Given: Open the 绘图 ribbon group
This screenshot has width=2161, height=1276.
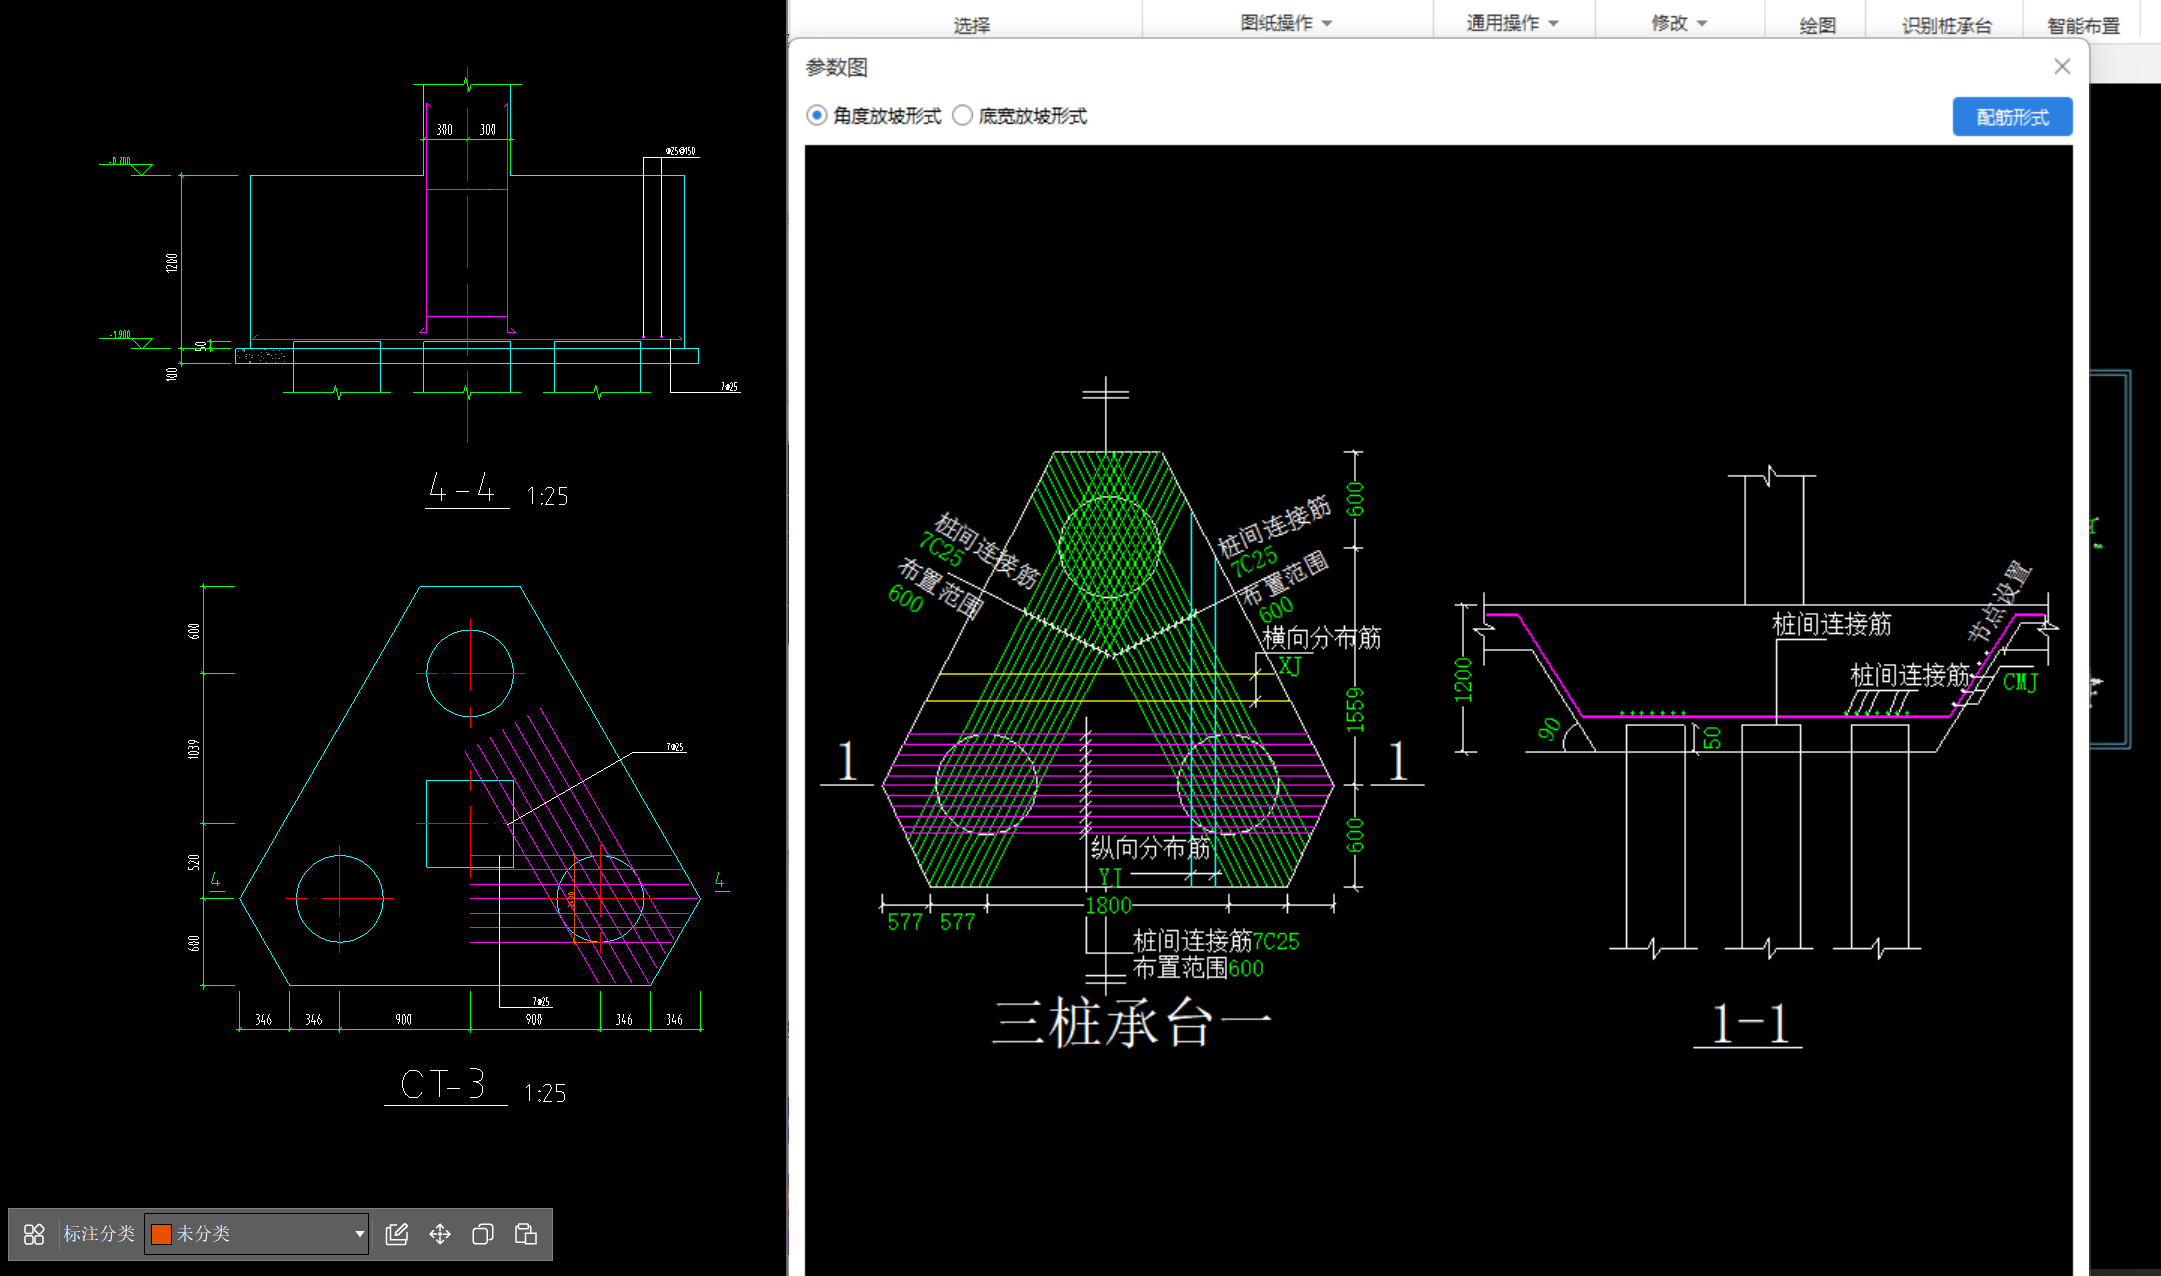Looking at the screenshot, I should coord(1817,25).
